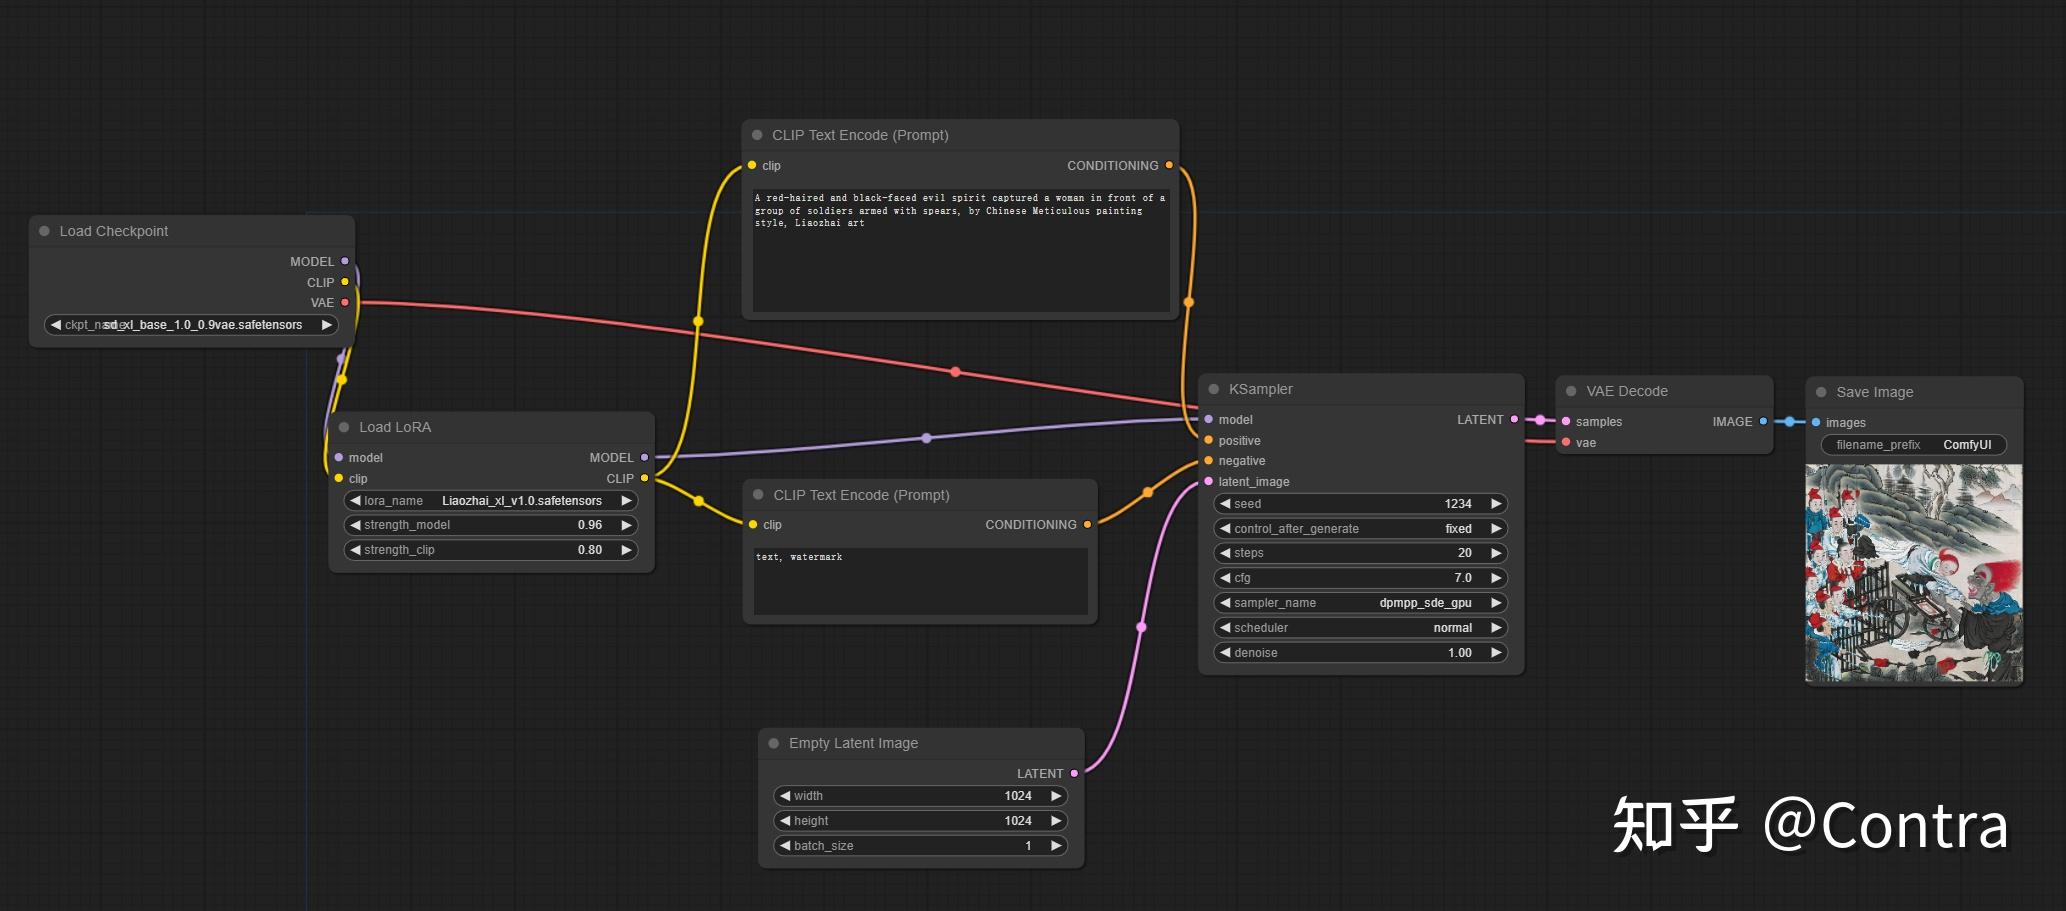Click the MODEL output dot on Load LoRA

[645, 457]
